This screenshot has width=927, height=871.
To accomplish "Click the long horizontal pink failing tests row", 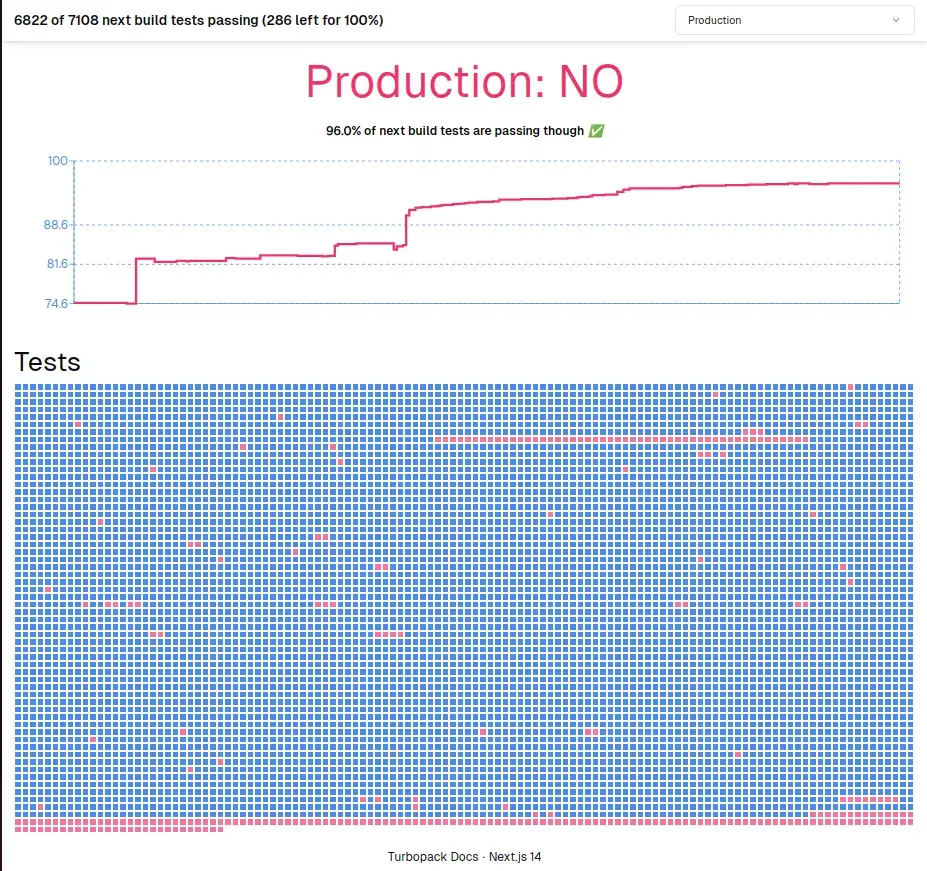I will tap(620, 439).
